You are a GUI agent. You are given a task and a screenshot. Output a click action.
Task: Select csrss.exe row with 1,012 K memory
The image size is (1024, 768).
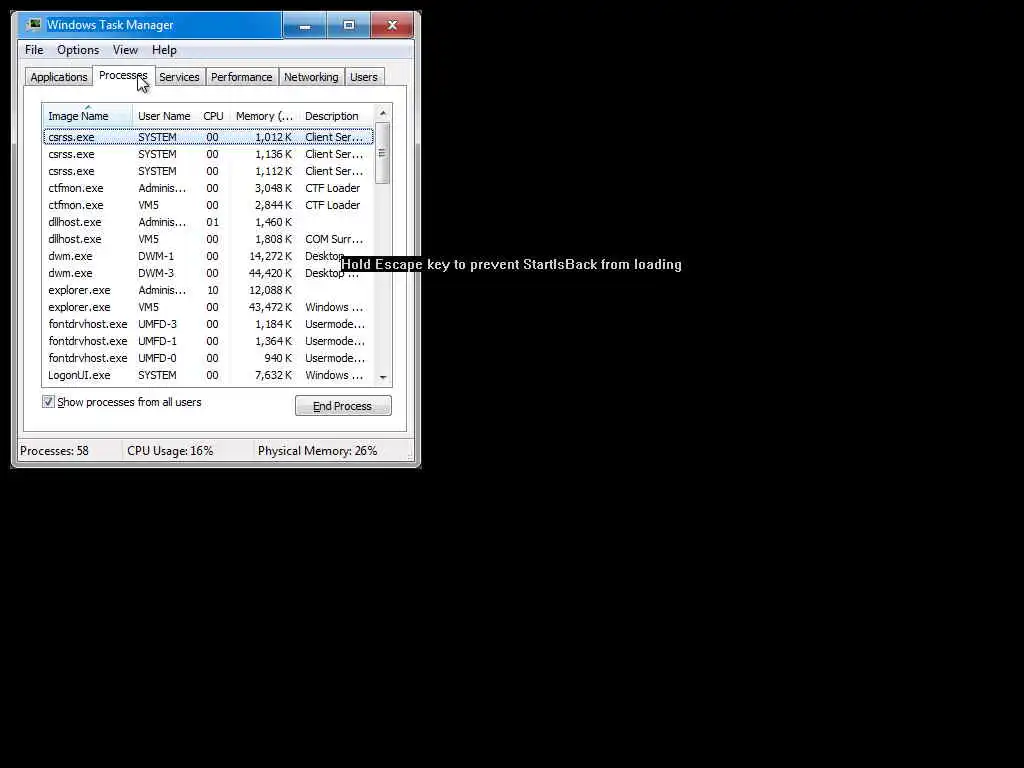[208, 137]
